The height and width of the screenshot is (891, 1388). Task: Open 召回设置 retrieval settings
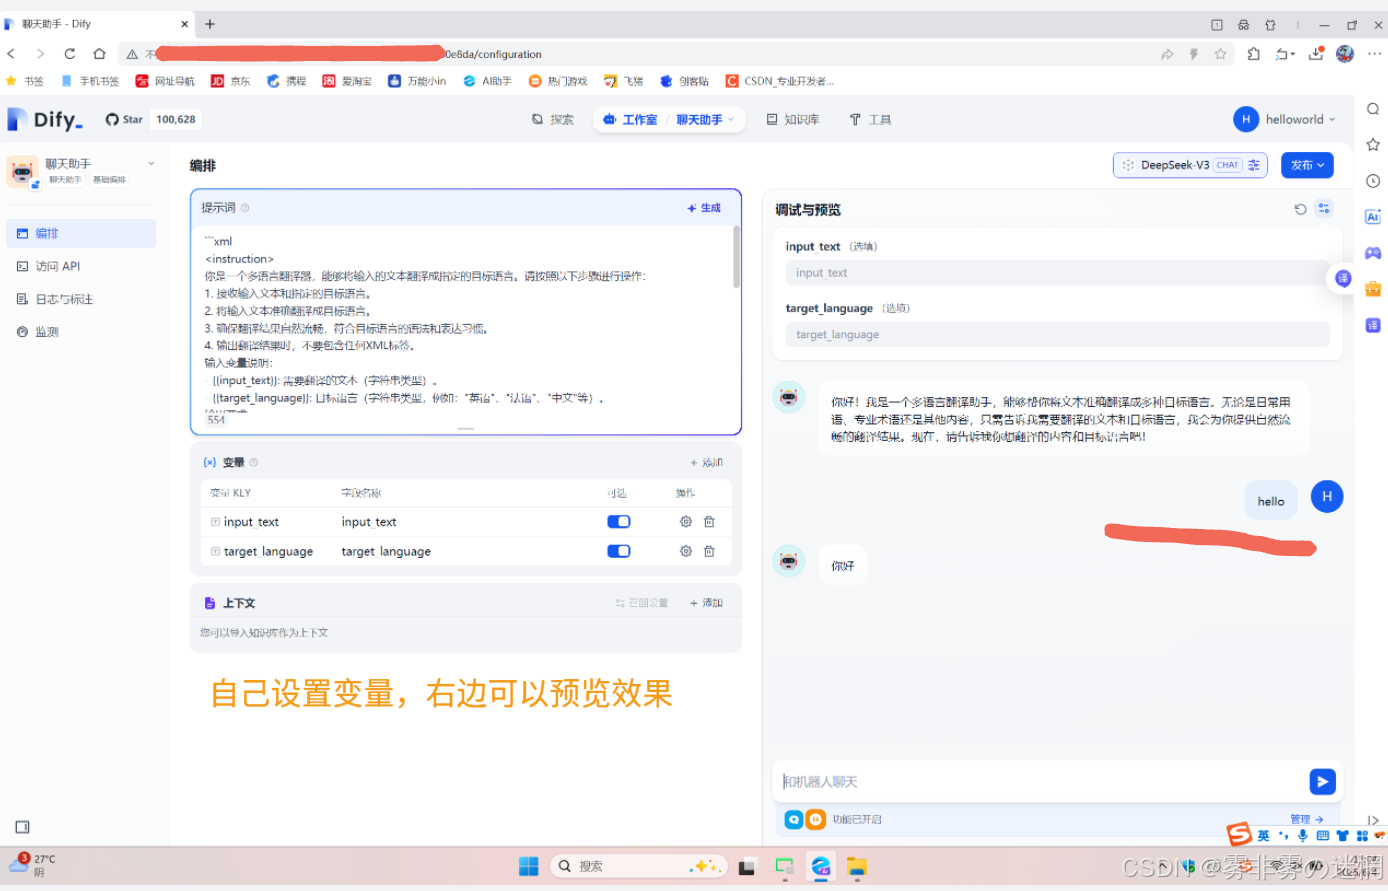[x=641, y=603]
